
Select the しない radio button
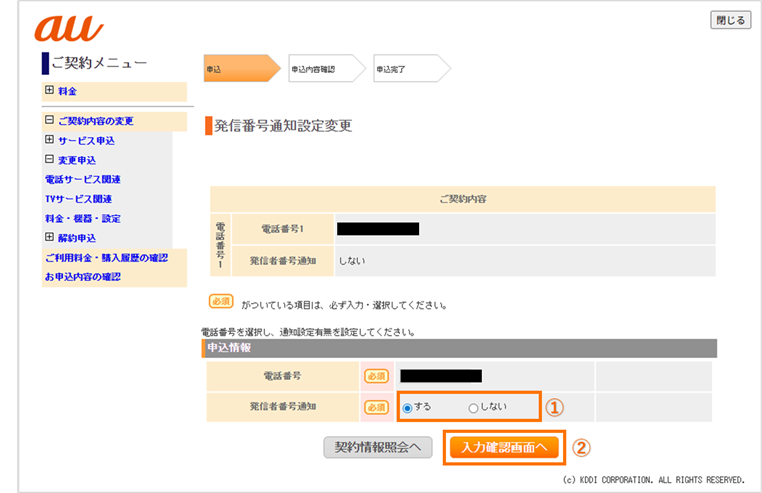click(473, 408)
